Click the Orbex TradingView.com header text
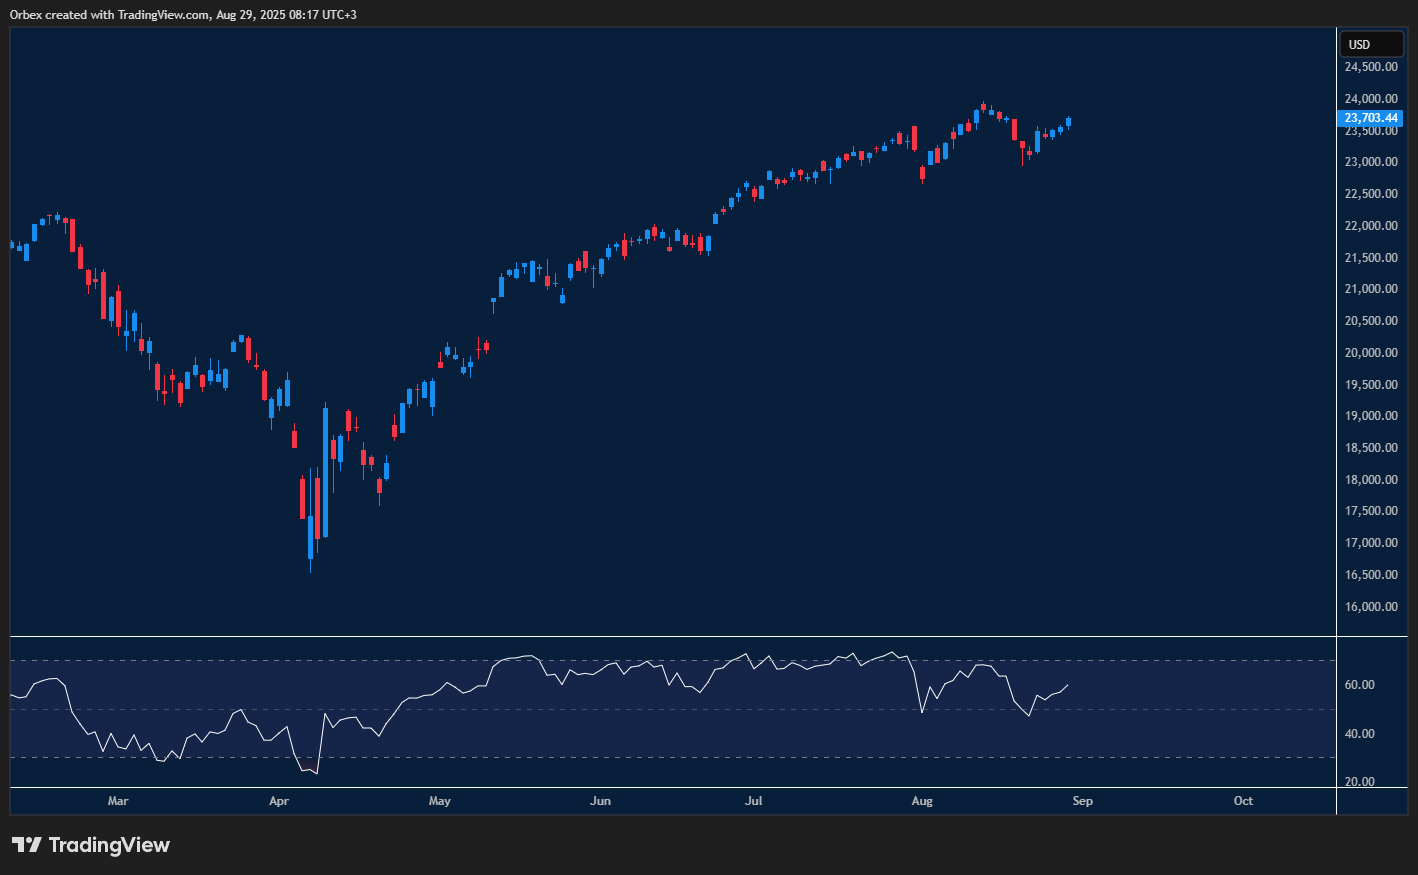This screenshot has width=1418, height=875. pos(183,15)
